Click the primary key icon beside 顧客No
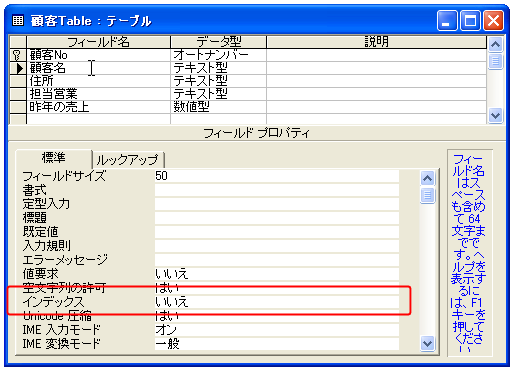 click(17, 55)
